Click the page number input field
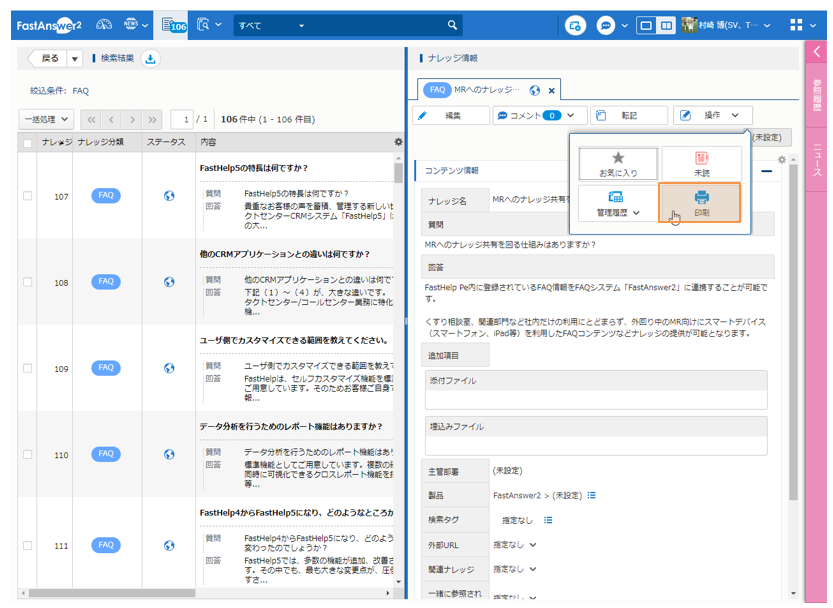The width and height of the screenshot is (833, 608). [x=181, y=119]
